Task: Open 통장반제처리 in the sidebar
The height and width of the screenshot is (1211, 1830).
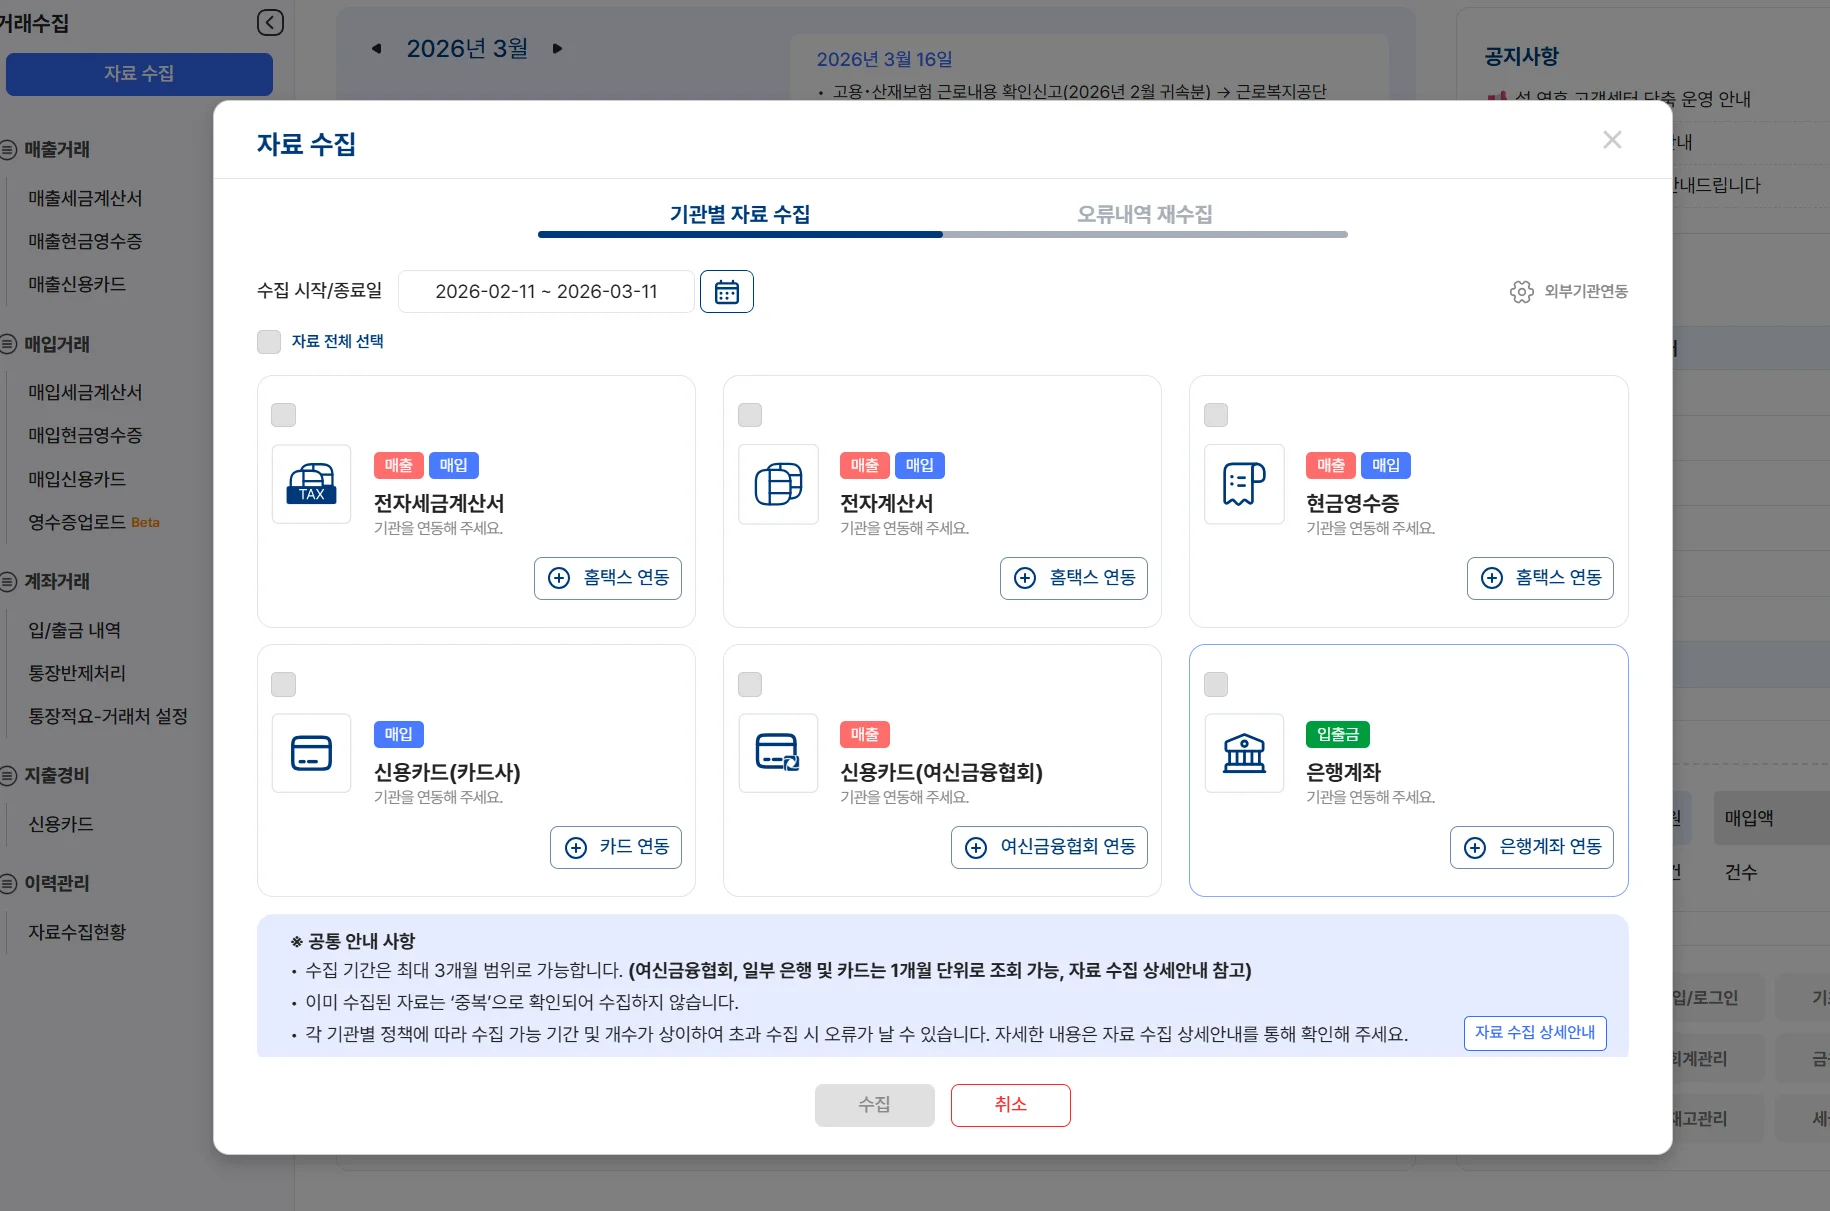Action: tap(78, 673)
